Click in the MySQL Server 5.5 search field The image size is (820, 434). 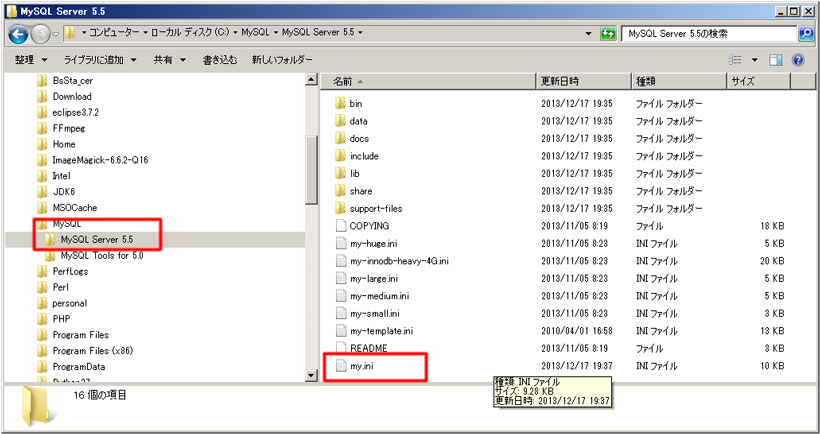[709, 33]
